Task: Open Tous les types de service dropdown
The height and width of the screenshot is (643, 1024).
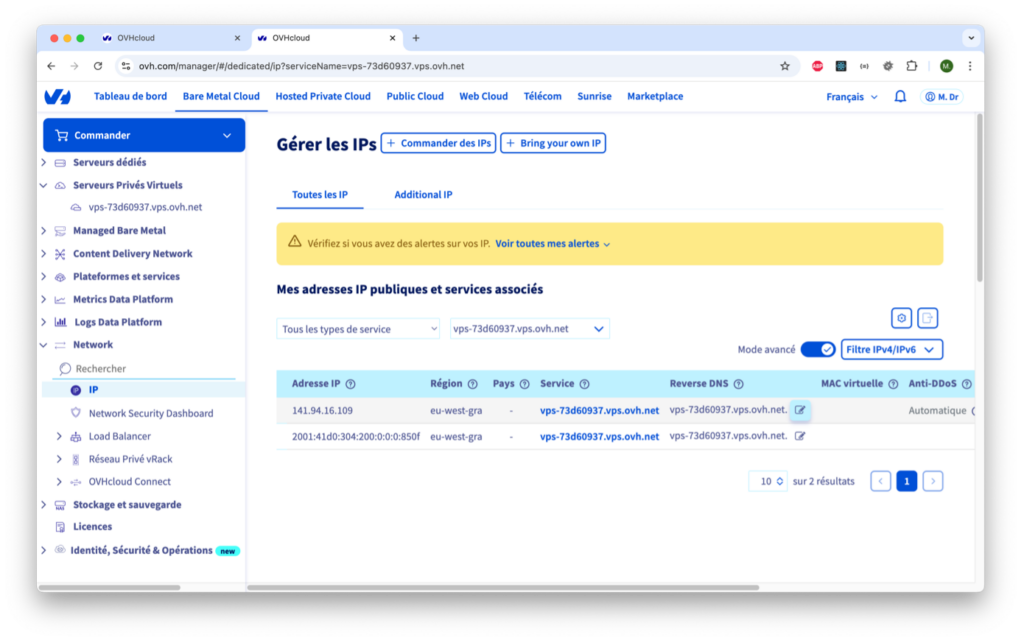Action: pyautogui.click(x=359, y=329)
